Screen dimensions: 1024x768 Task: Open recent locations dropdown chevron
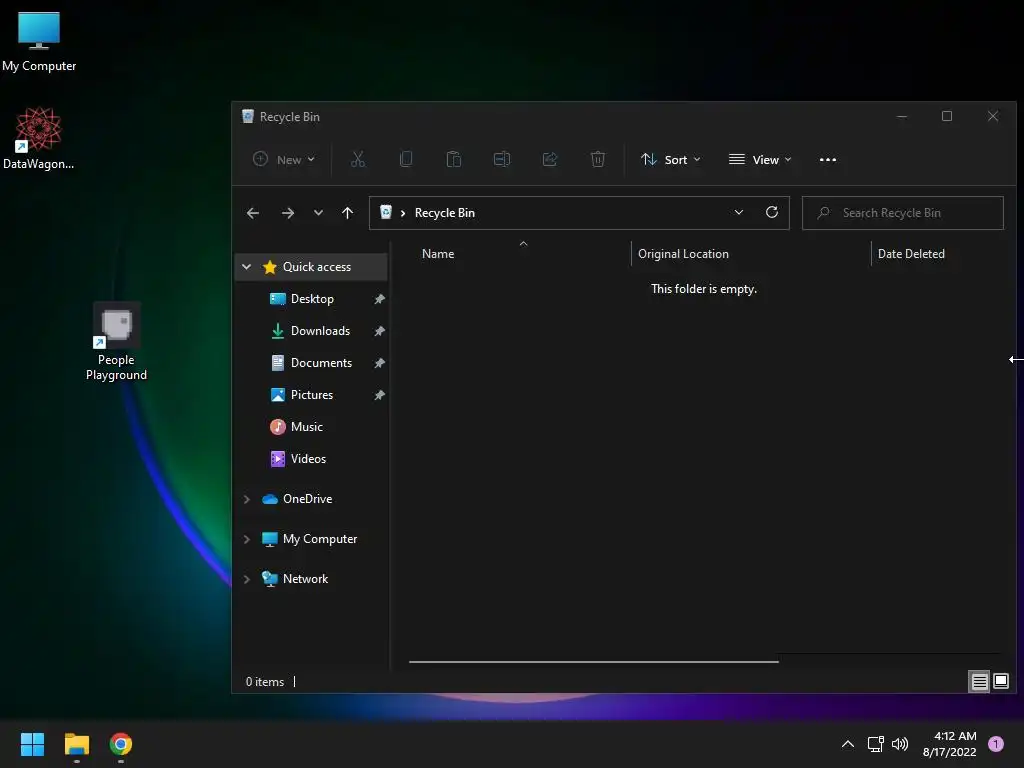pyautogui.click(x=318, y=213)
